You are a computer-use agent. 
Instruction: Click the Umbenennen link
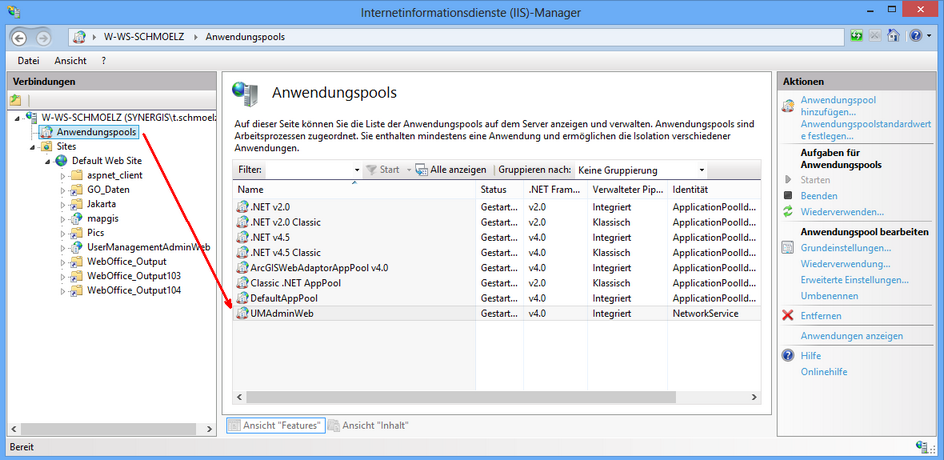click(x=829, y=296)
